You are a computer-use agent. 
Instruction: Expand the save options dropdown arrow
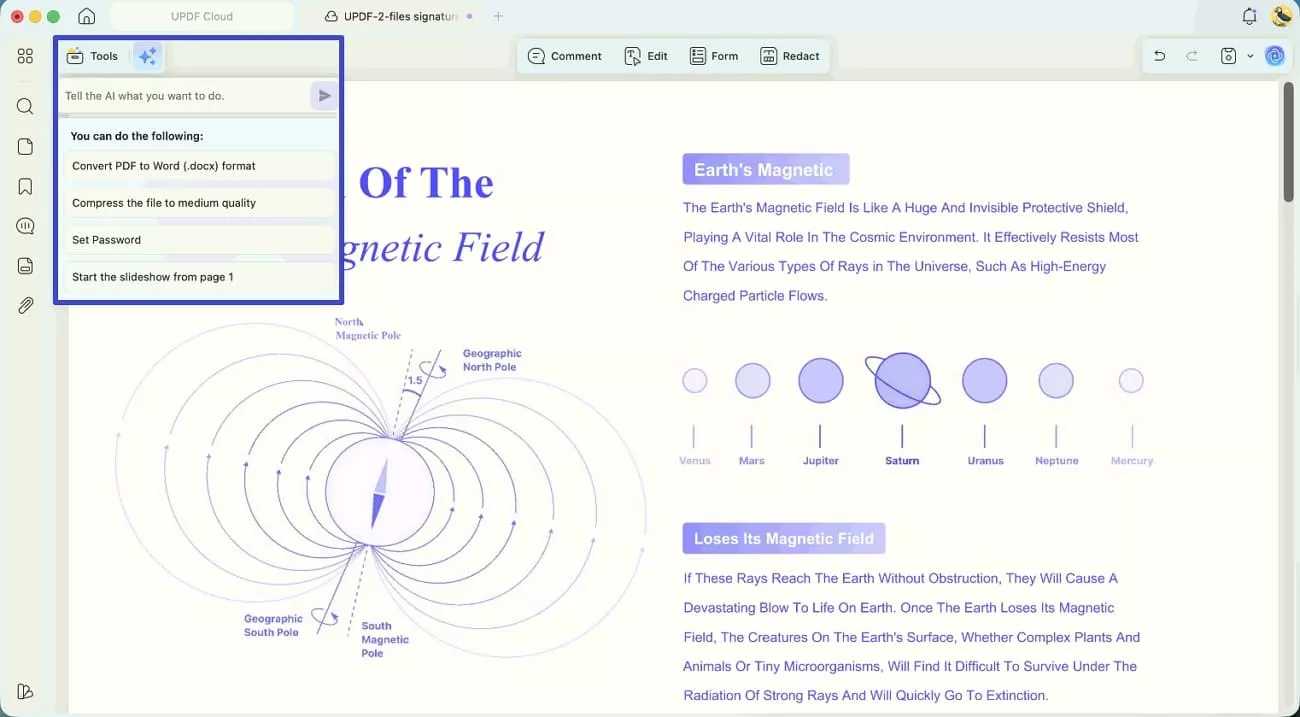tap(1250, 56)
